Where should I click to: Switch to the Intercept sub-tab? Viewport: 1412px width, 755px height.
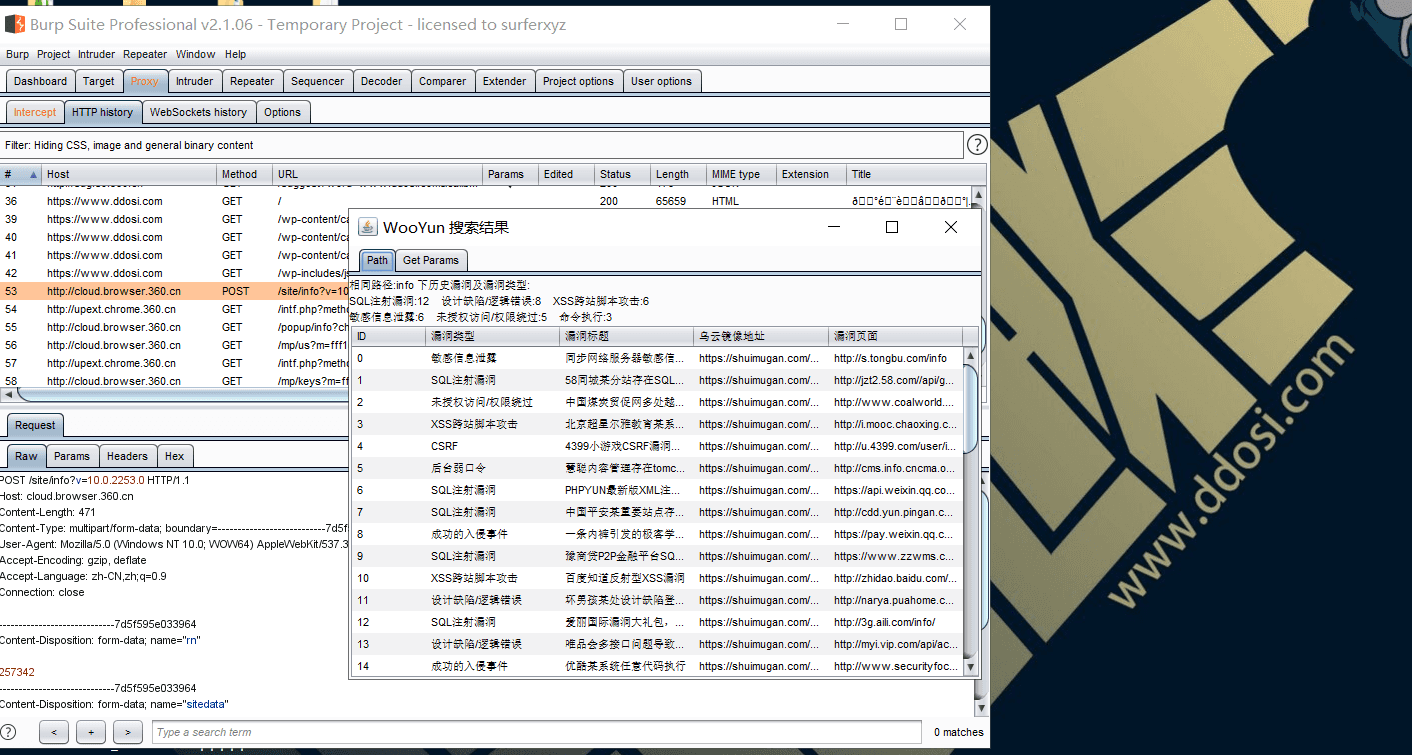click(x=35, y=112)
